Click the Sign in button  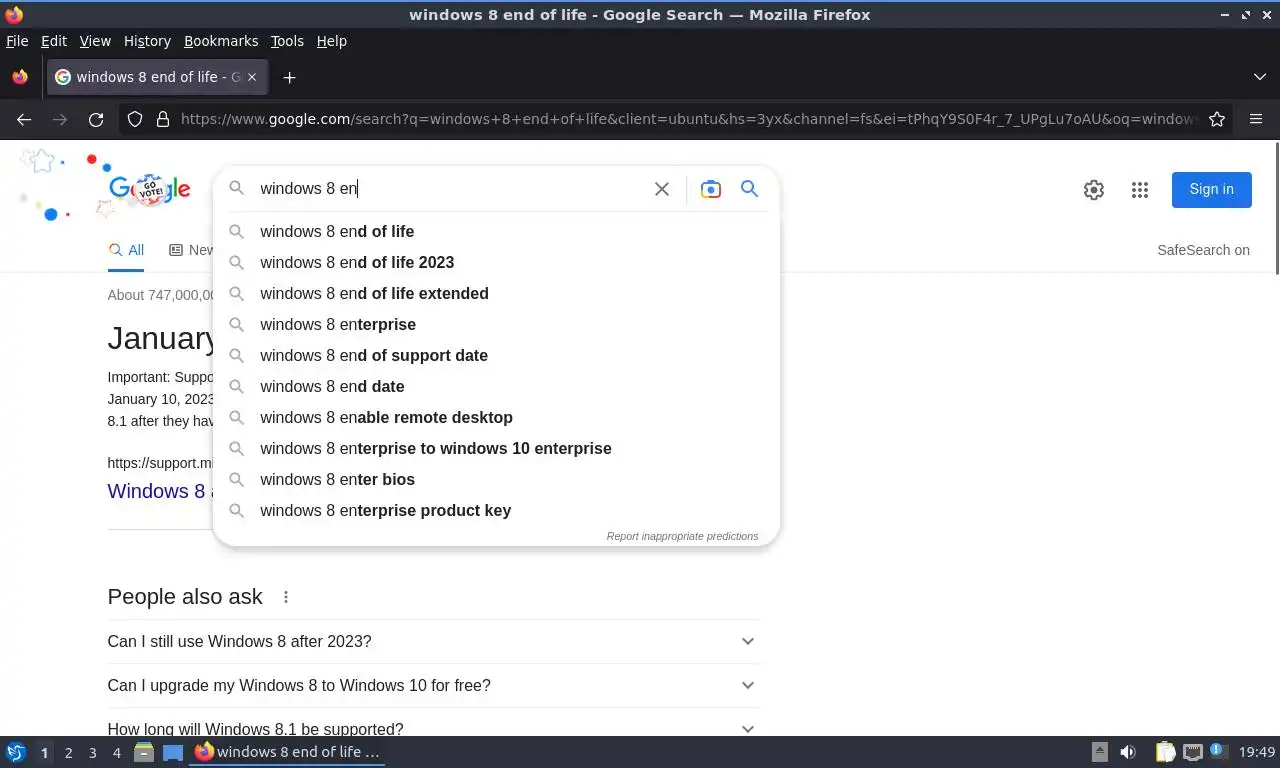pos(1211,189)
